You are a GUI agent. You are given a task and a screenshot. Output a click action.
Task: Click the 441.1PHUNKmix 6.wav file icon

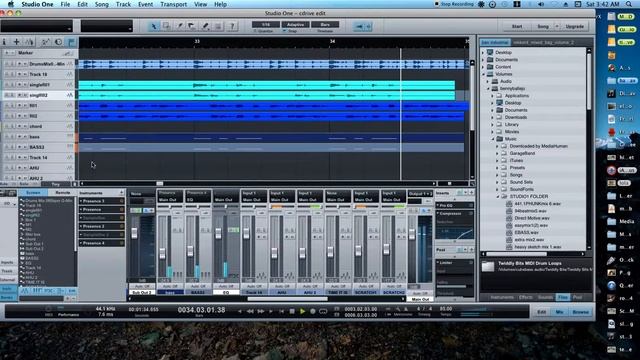[x=509, y=204]
